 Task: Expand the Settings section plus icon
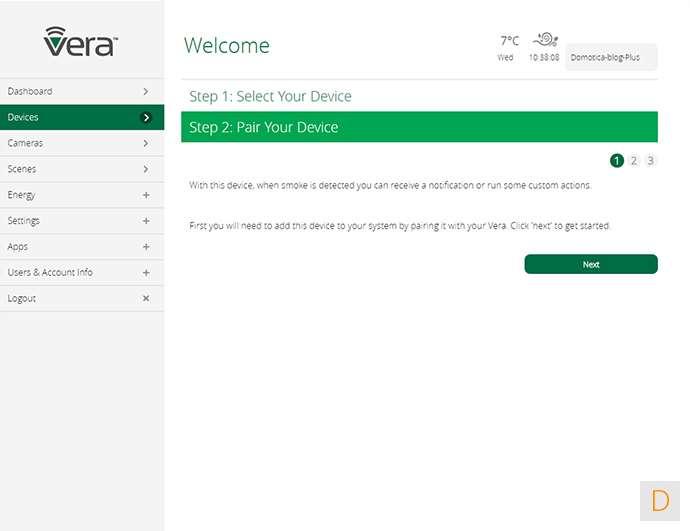146,221
